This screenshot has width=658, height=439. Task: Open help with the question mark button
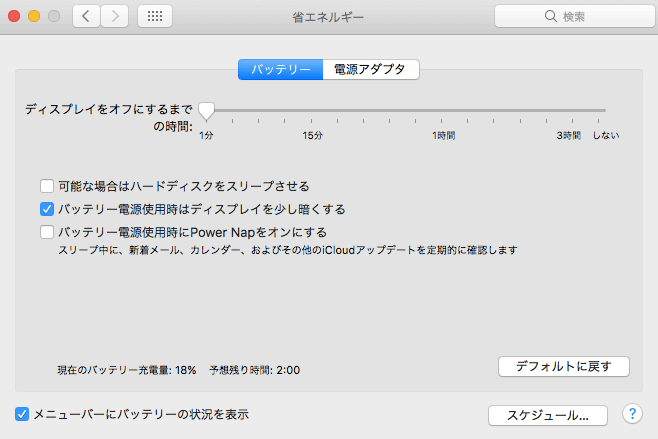point(632,414)
